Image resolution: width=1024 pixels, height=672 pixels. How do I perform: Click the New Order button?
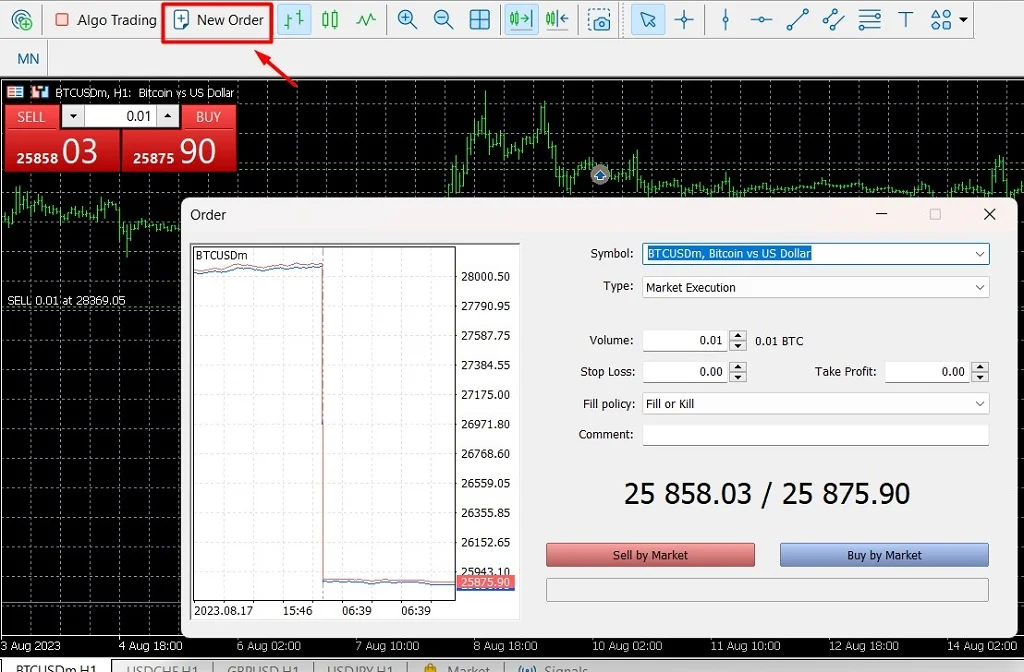pyautogui.click(x=216, y=19)
